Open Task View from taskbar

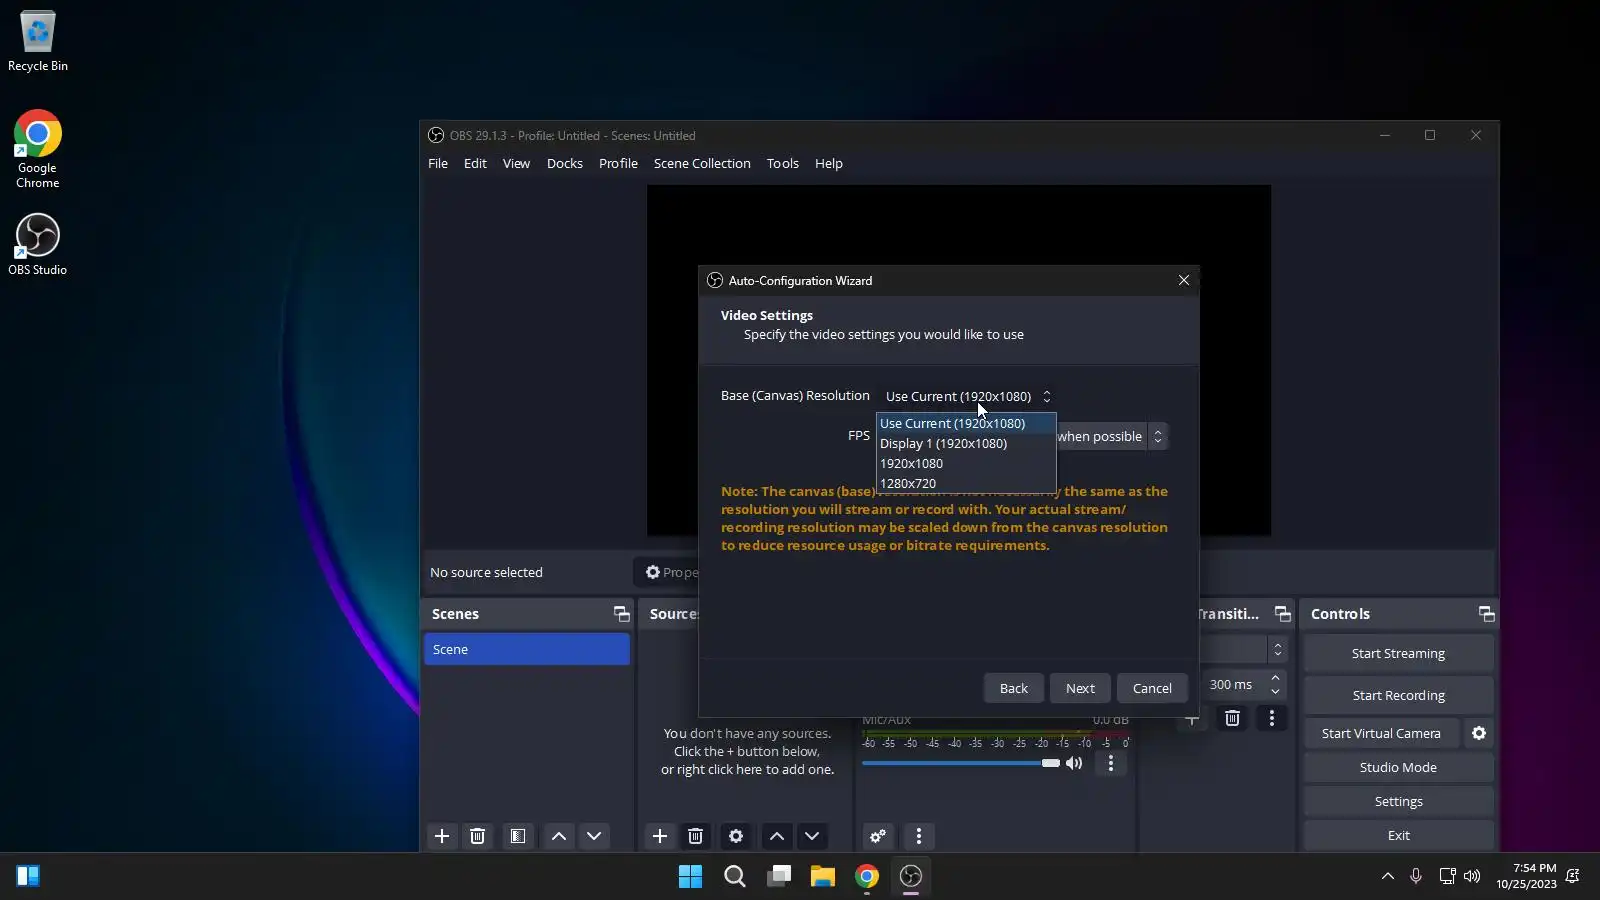click(x=779, y=877)
